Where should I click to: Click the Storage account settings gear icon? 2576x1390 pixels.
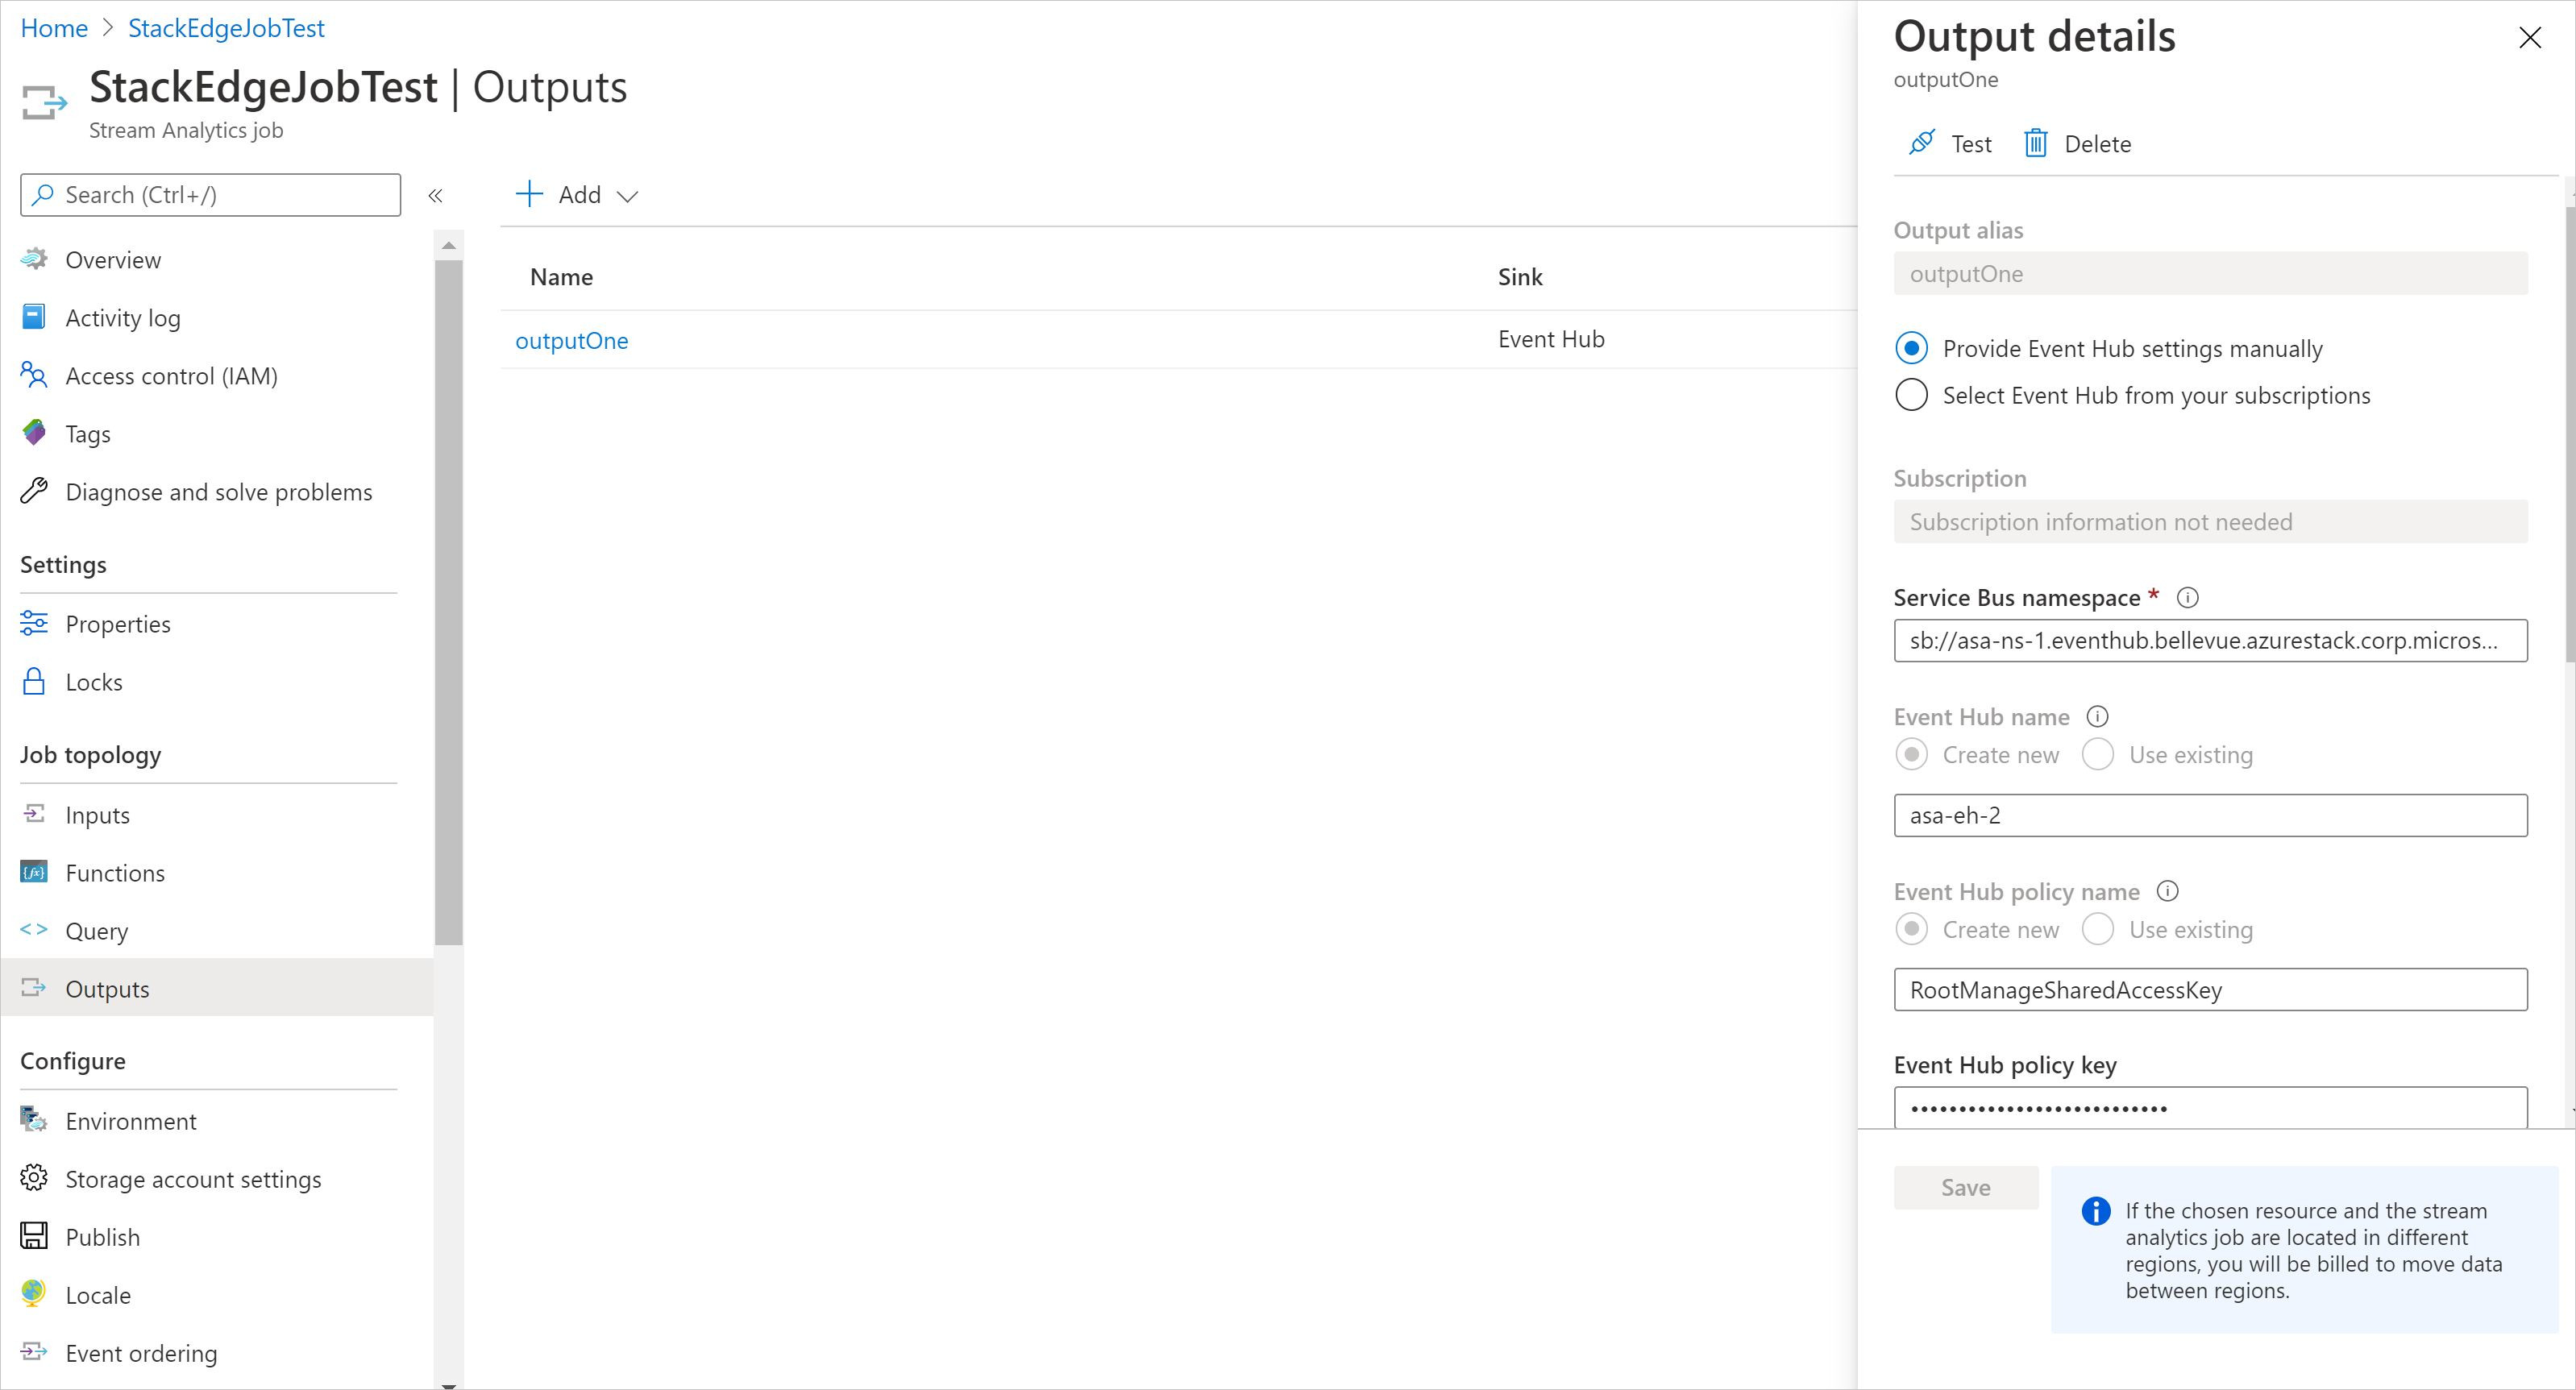[34, 1179]
